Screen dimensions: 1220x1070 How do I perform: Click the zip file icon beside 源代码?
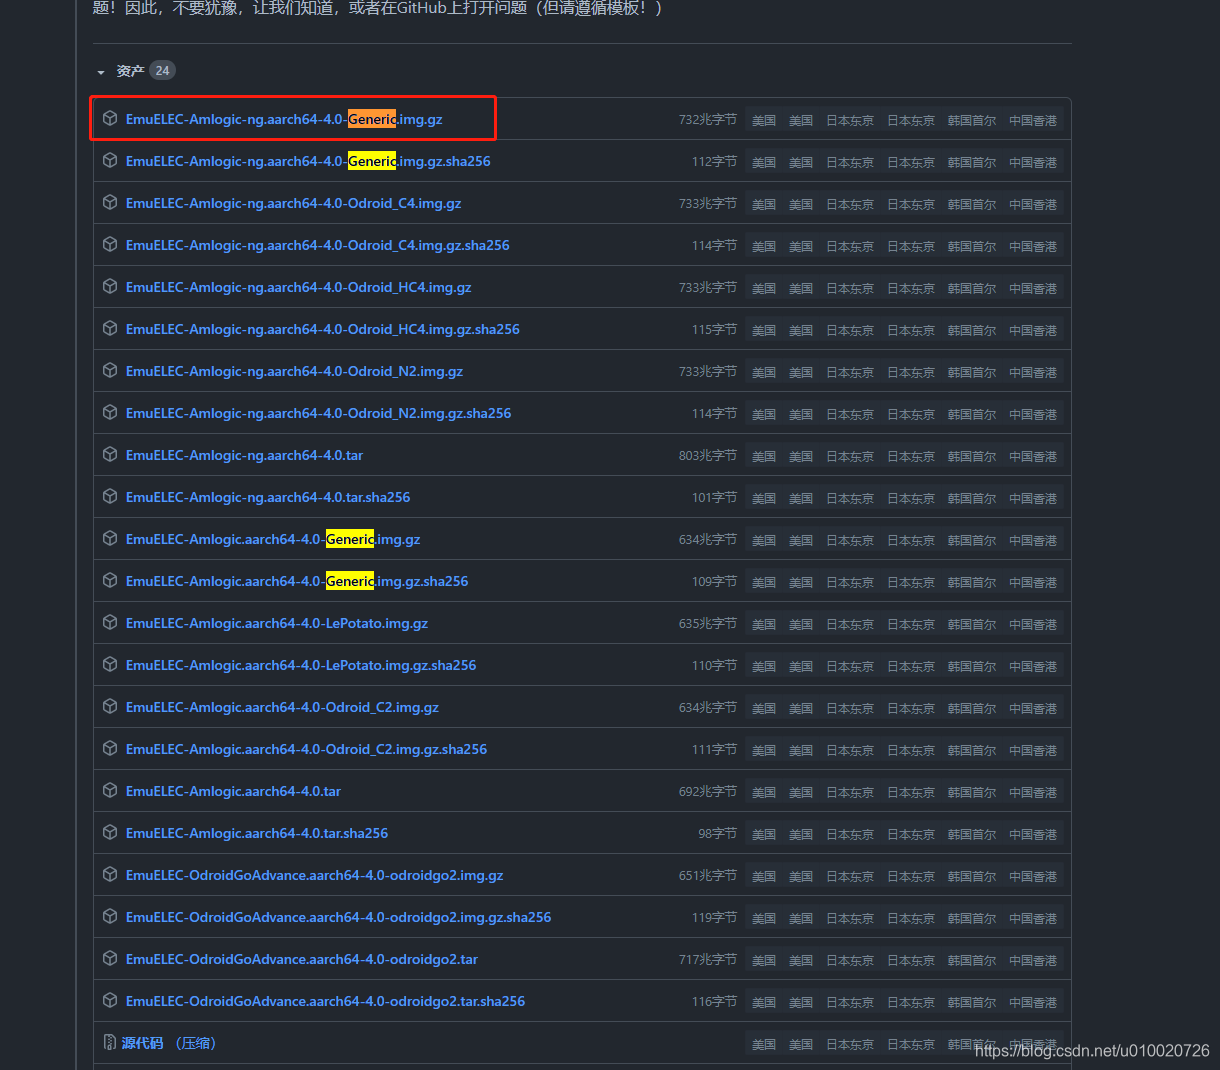click(x=110, y=1042)
